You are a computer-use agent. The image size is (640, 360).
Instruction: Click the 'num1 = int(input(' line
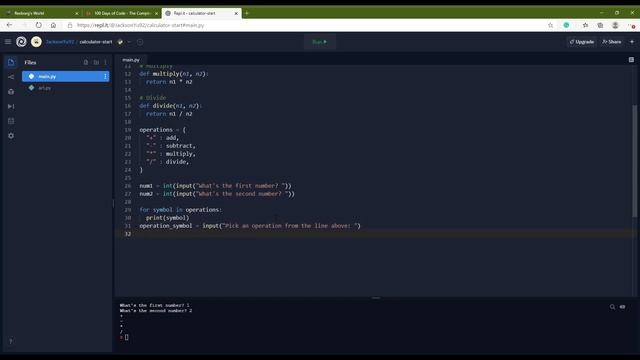tap(216, 186)
